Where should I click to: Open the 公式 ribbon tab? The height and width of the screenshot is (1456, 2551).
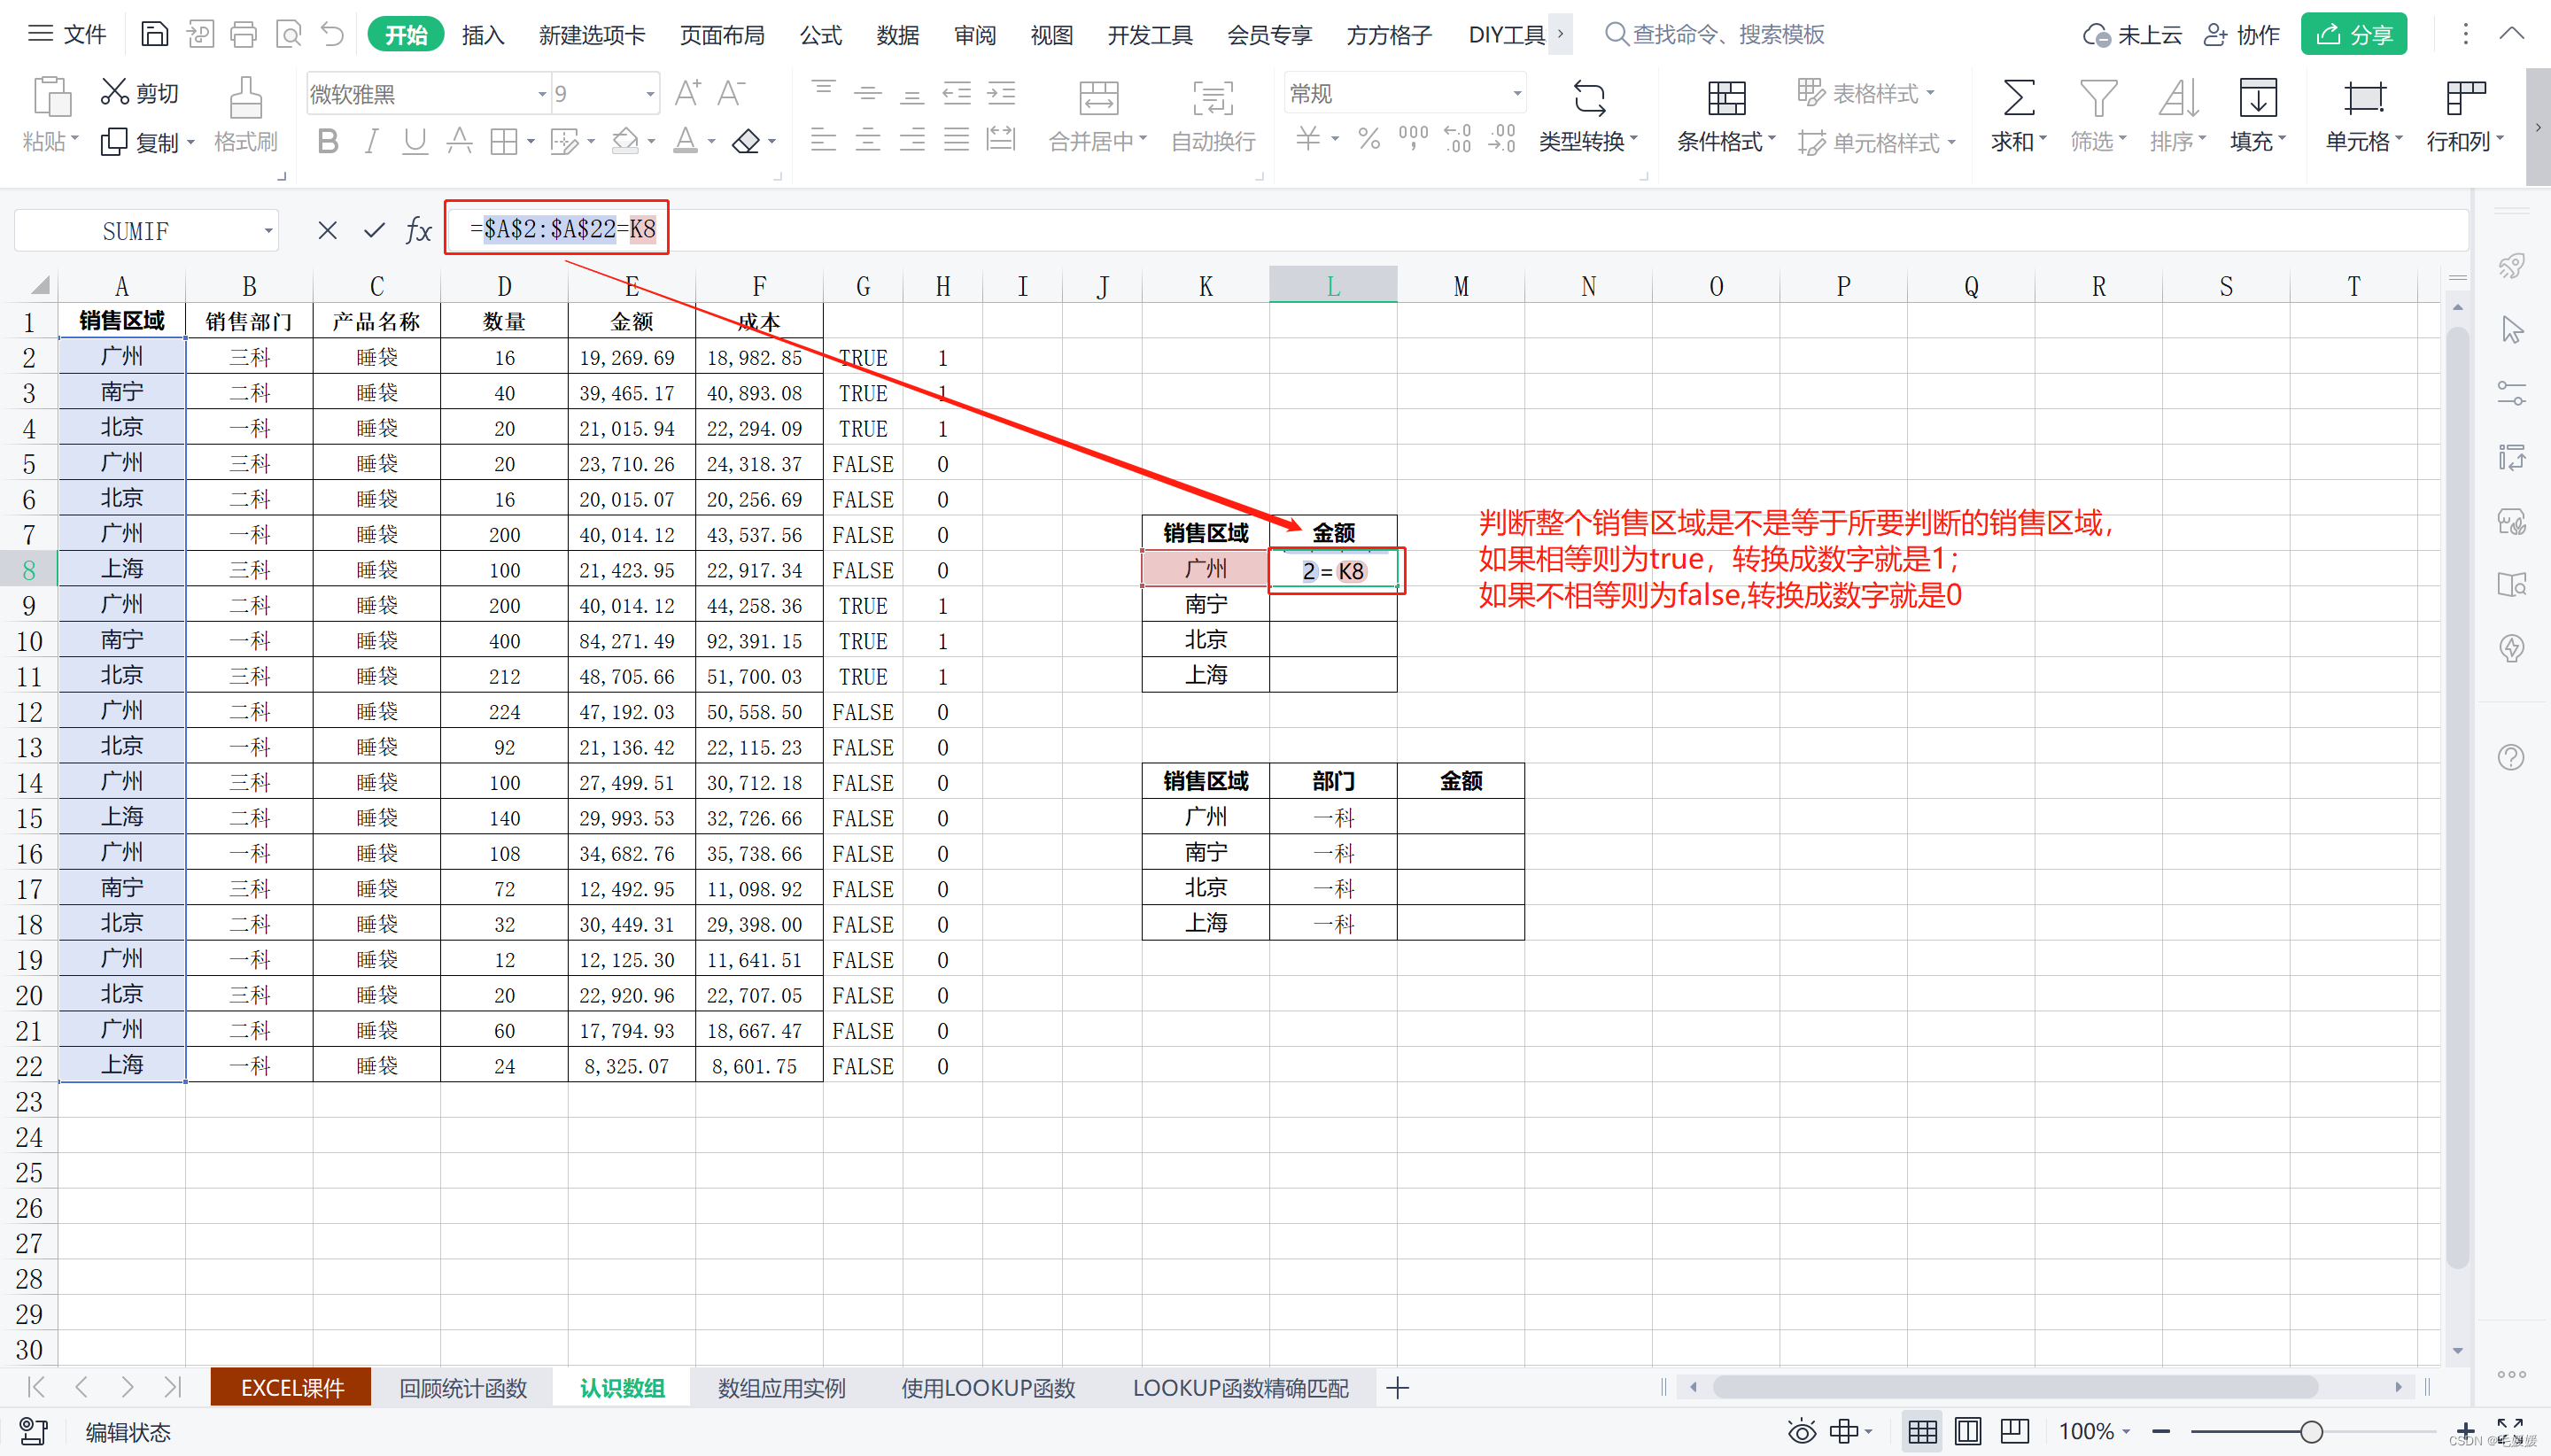point(820,35)
